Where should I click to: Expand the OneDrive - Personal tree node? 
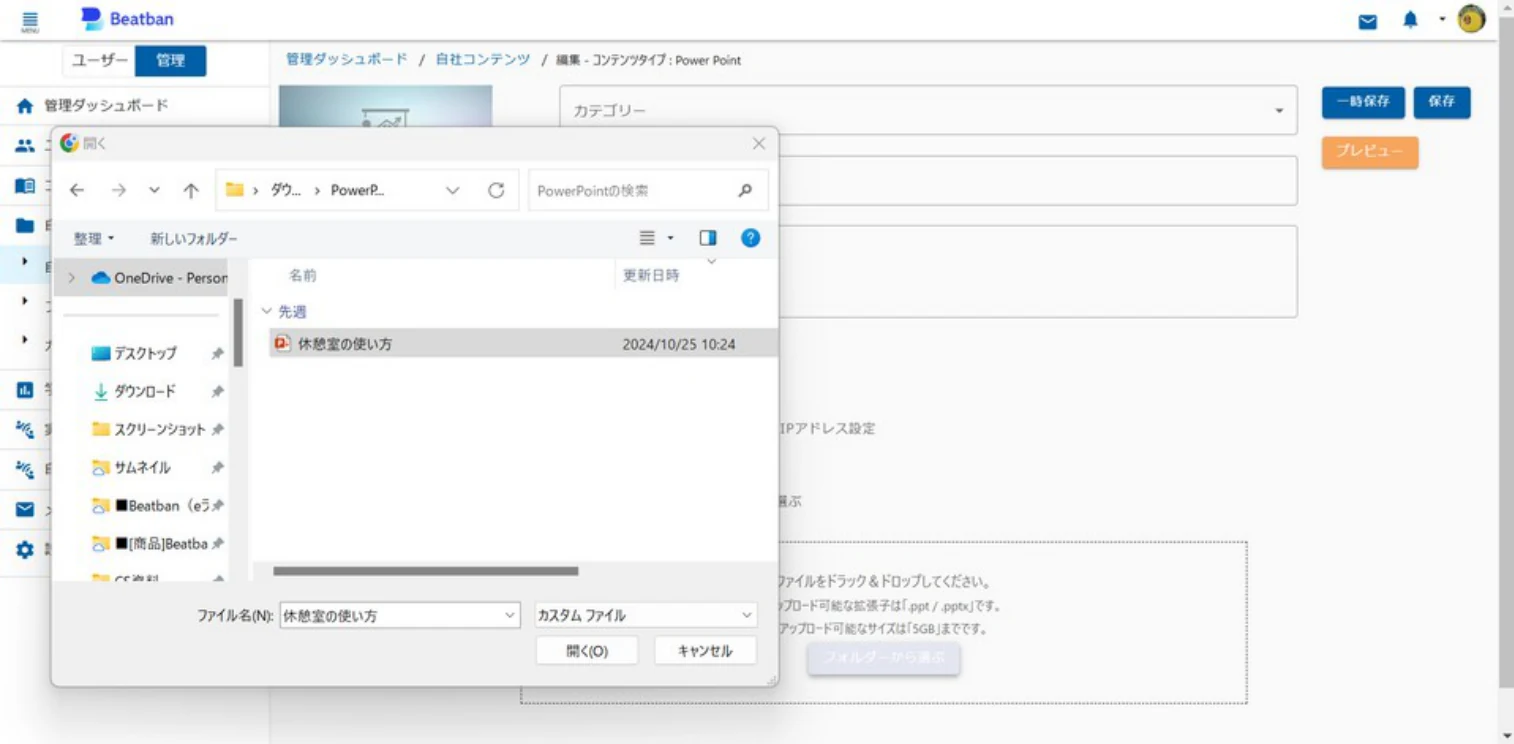pyautogui.click(x=71, y=278)
